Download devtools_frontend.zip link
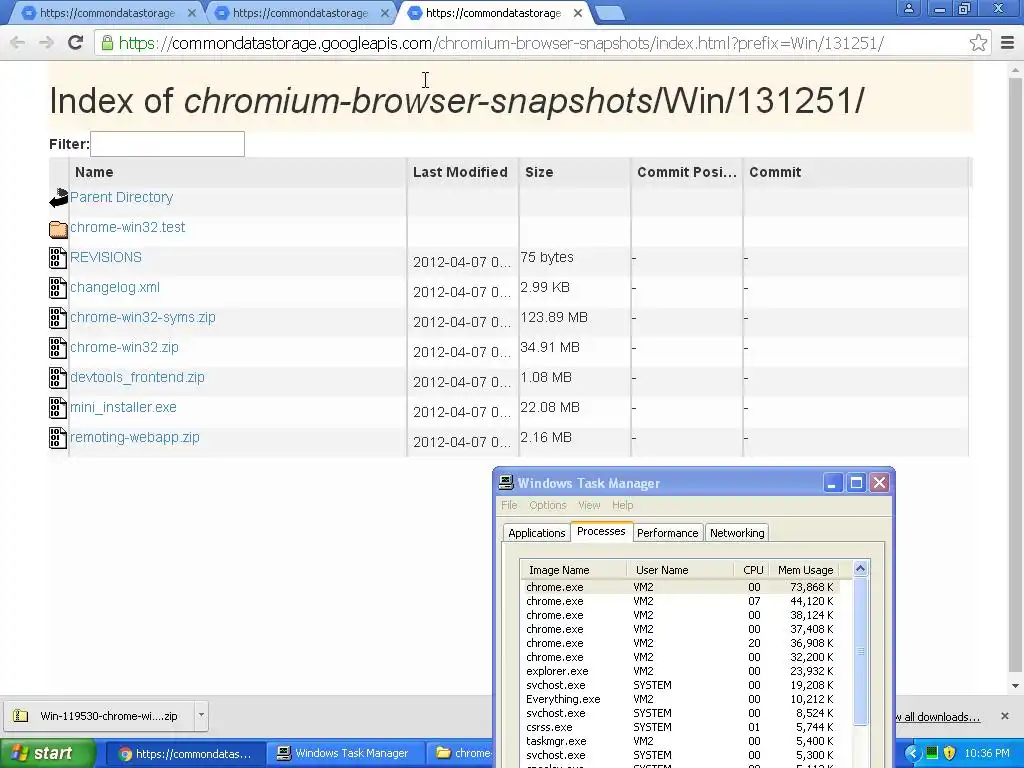1024x768 pixels. pyautogui.click(x=137, y=377)
